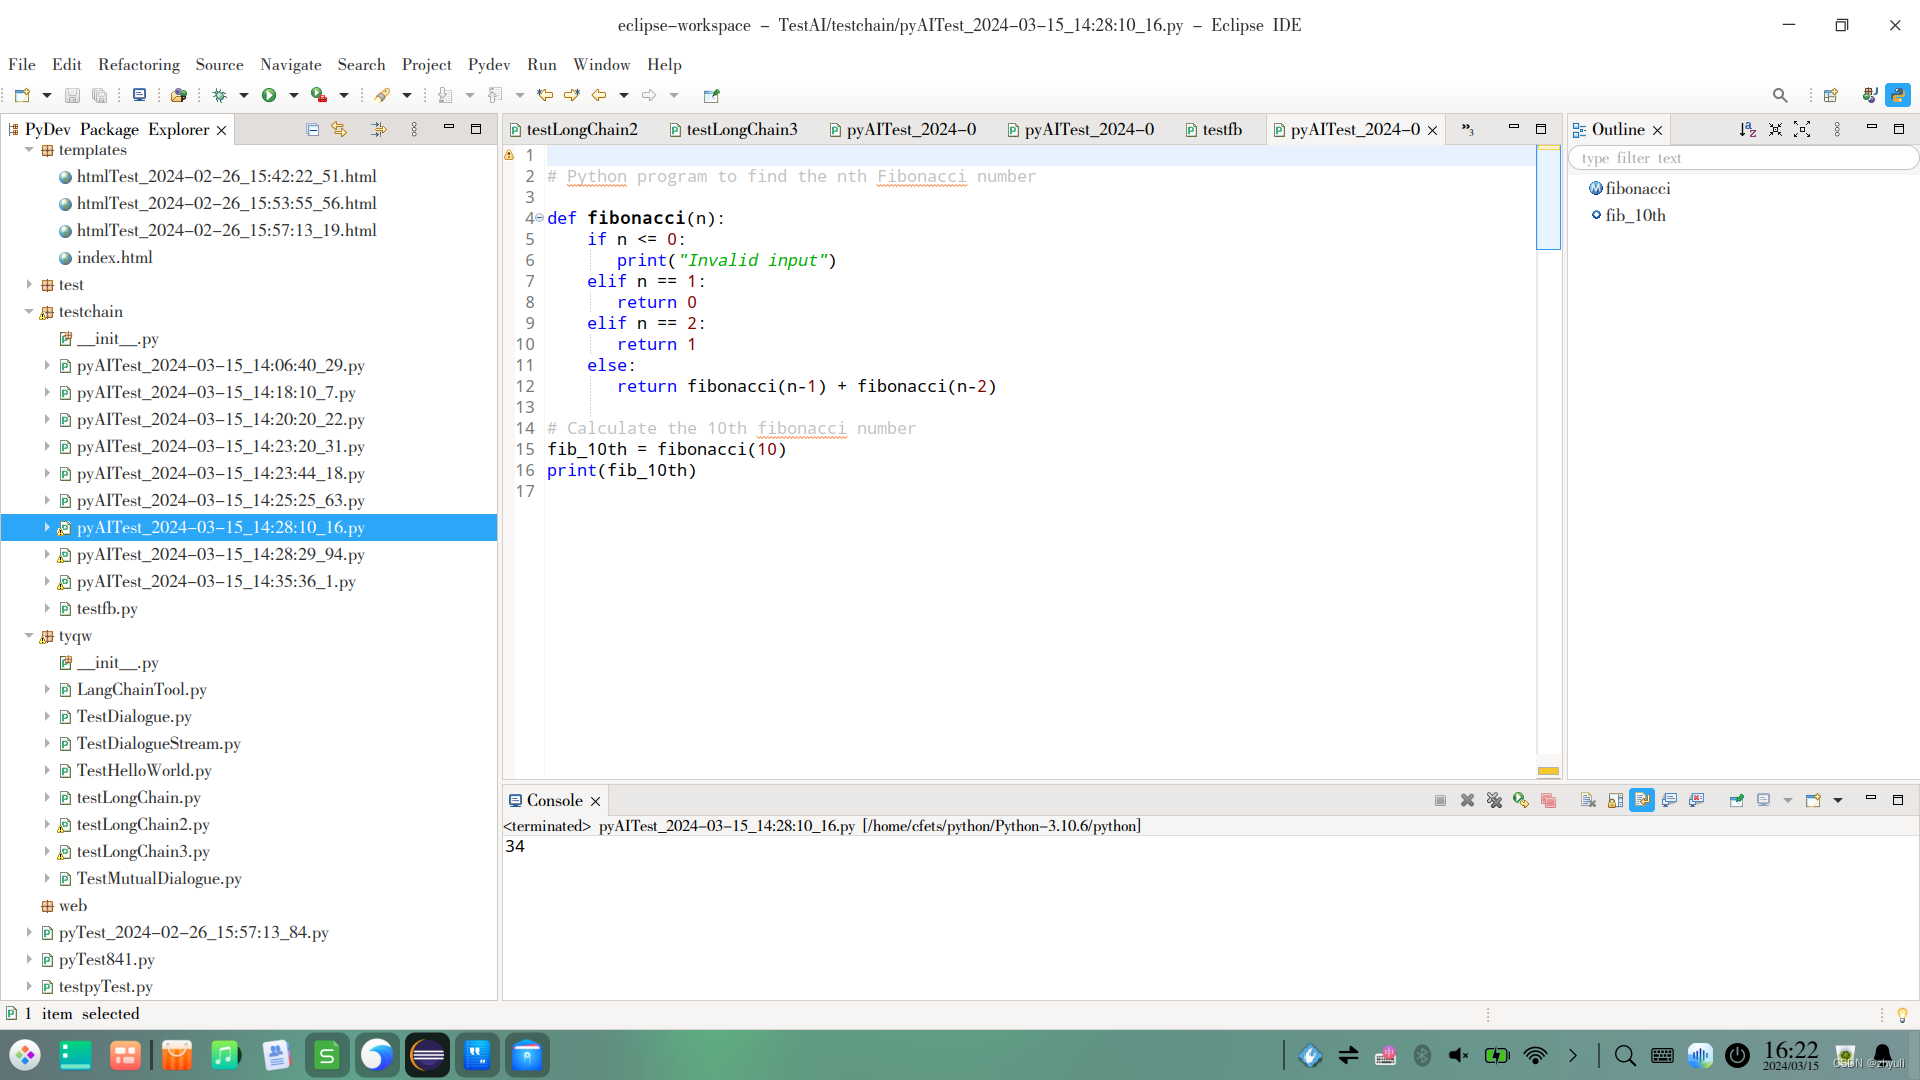Click the Back navigation arrow
Screen dimensions: 1920x1080
pyautogui.click(x=599, y=95)
